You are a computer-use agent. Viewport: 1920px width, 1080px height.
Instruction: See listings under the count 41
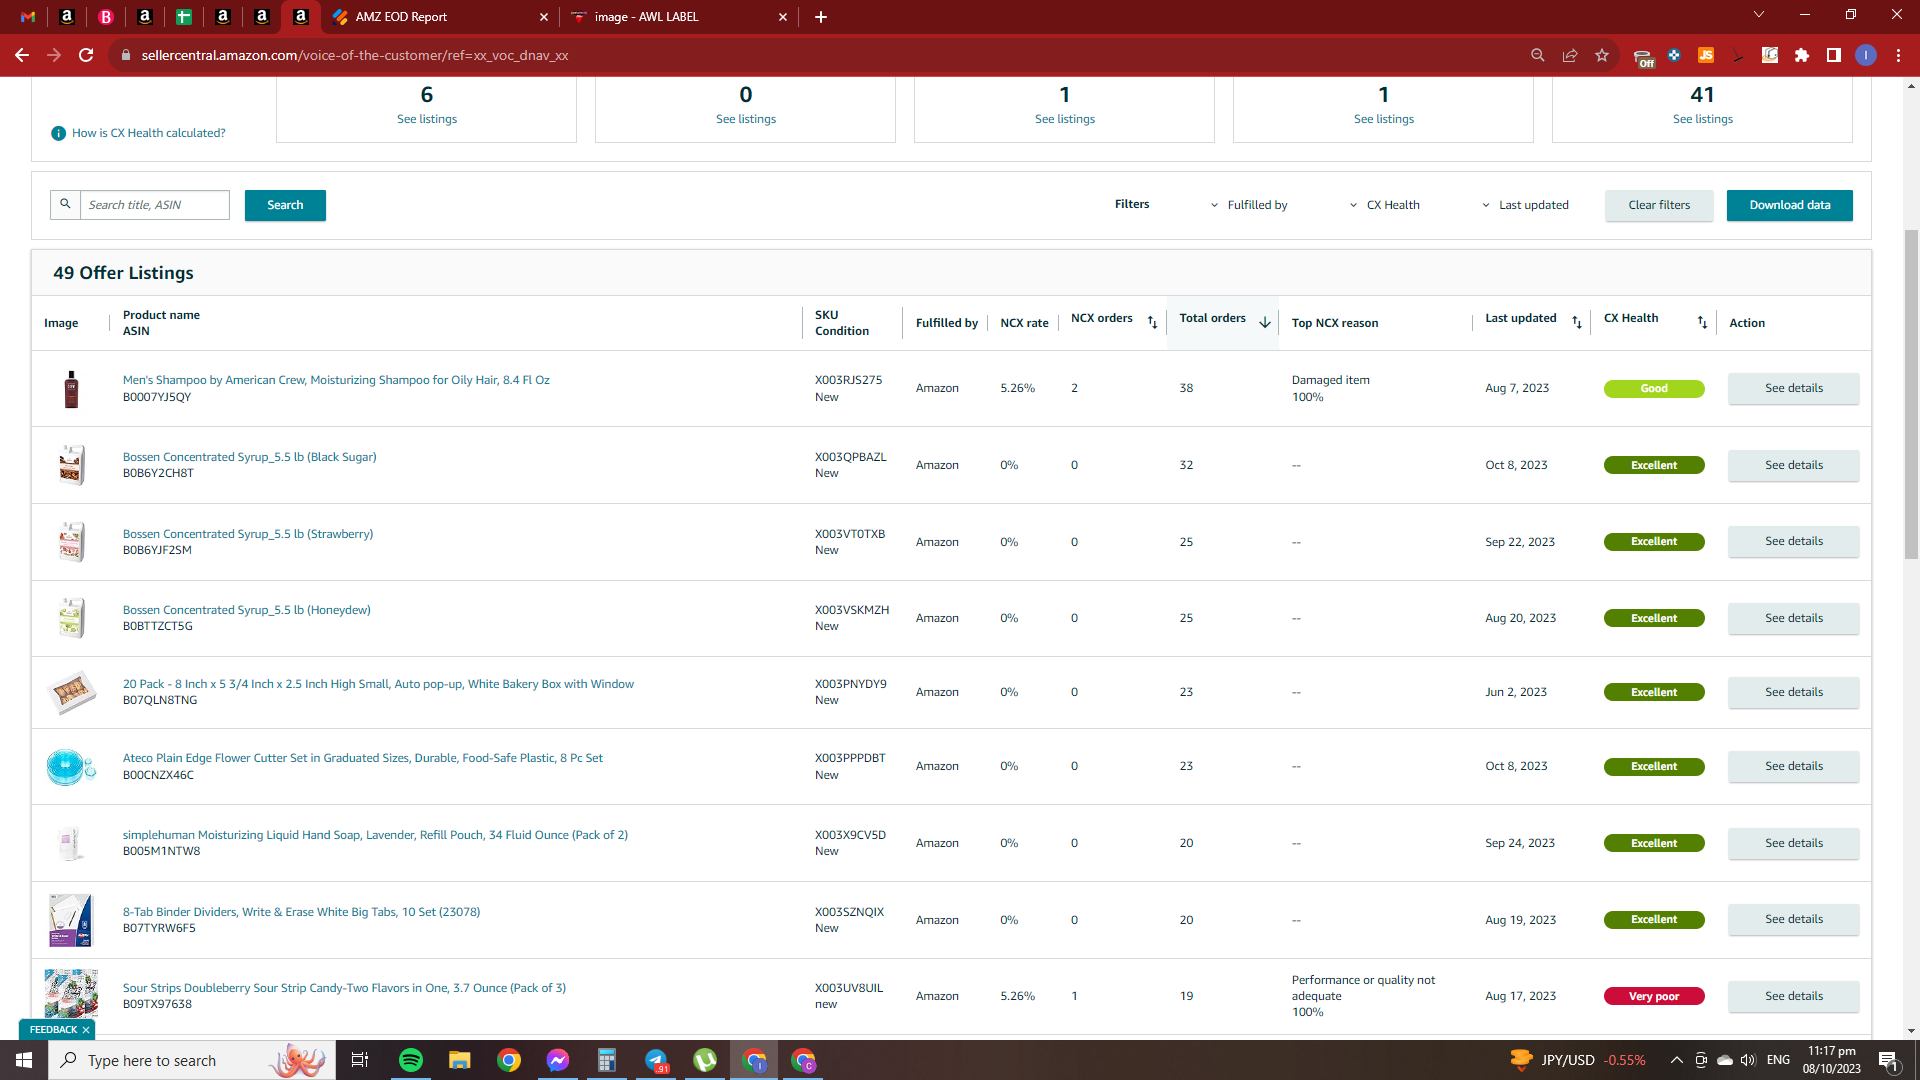pyautogui.click(x=1702, y=119)
